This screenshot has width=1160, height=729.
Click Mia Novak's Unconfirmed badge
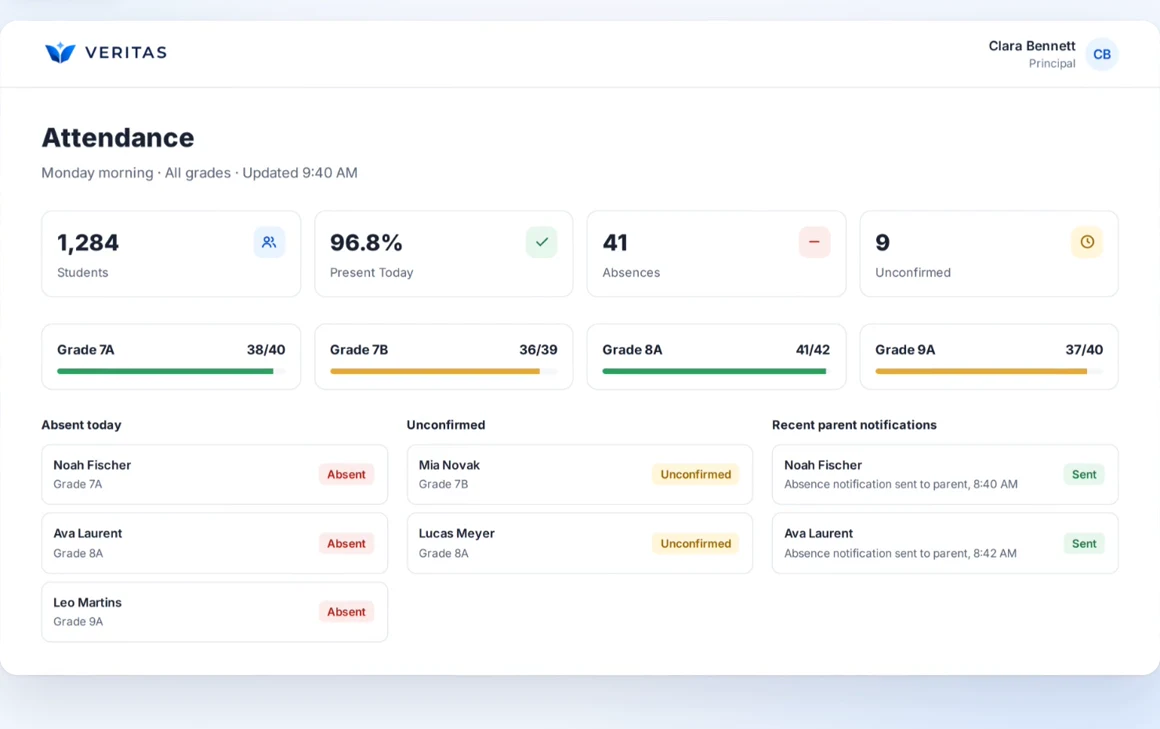pos(695,474)
